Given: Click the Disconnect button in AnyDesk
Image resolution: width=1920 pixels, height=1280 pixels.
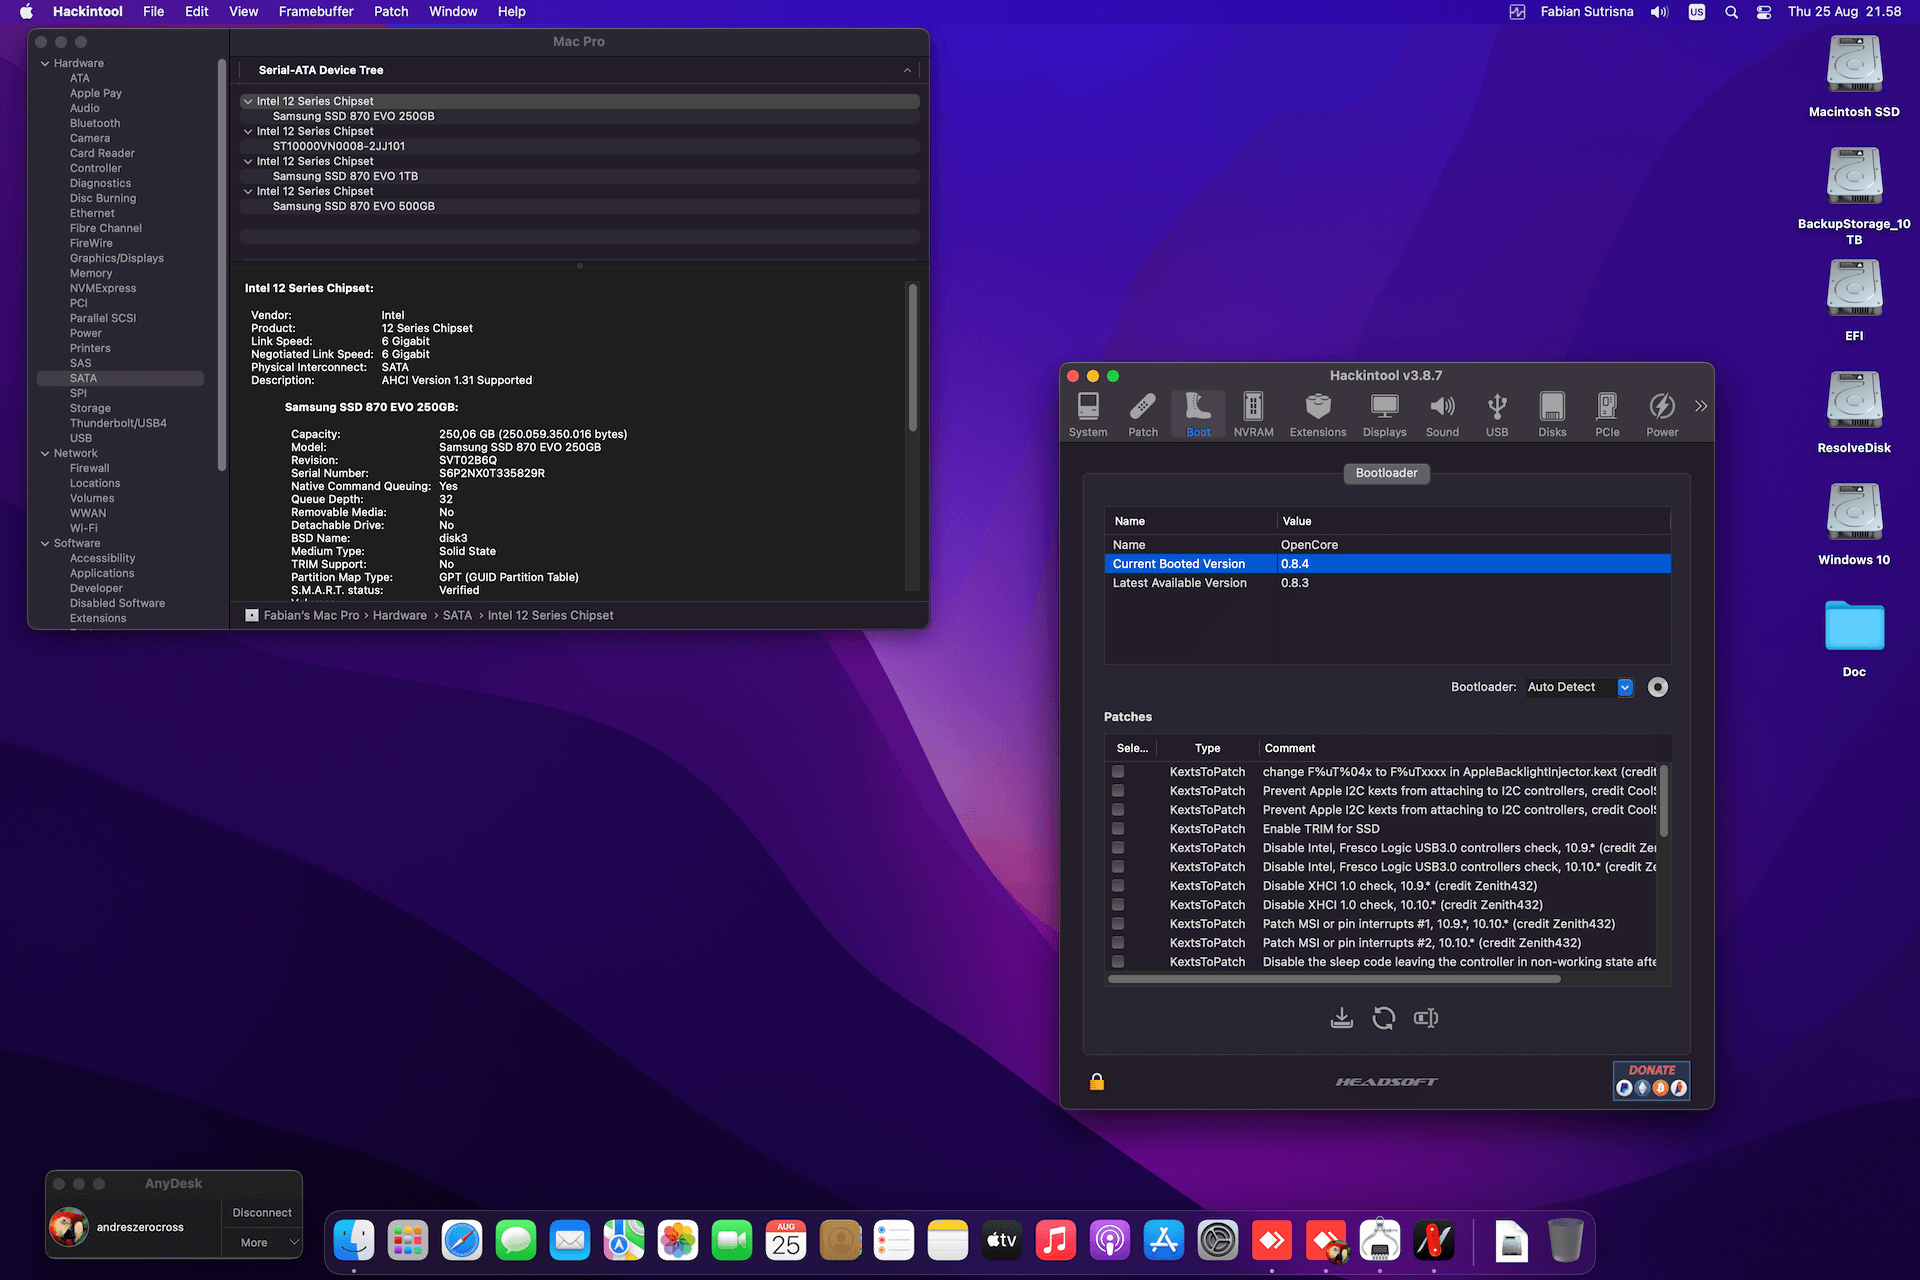Looking at the screenshot, I should point(262,1212).
